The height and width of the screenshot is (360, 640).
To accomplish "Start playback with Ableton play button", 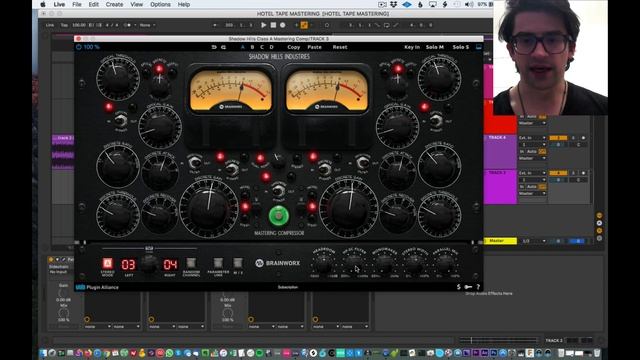I will tap(264, 25).
